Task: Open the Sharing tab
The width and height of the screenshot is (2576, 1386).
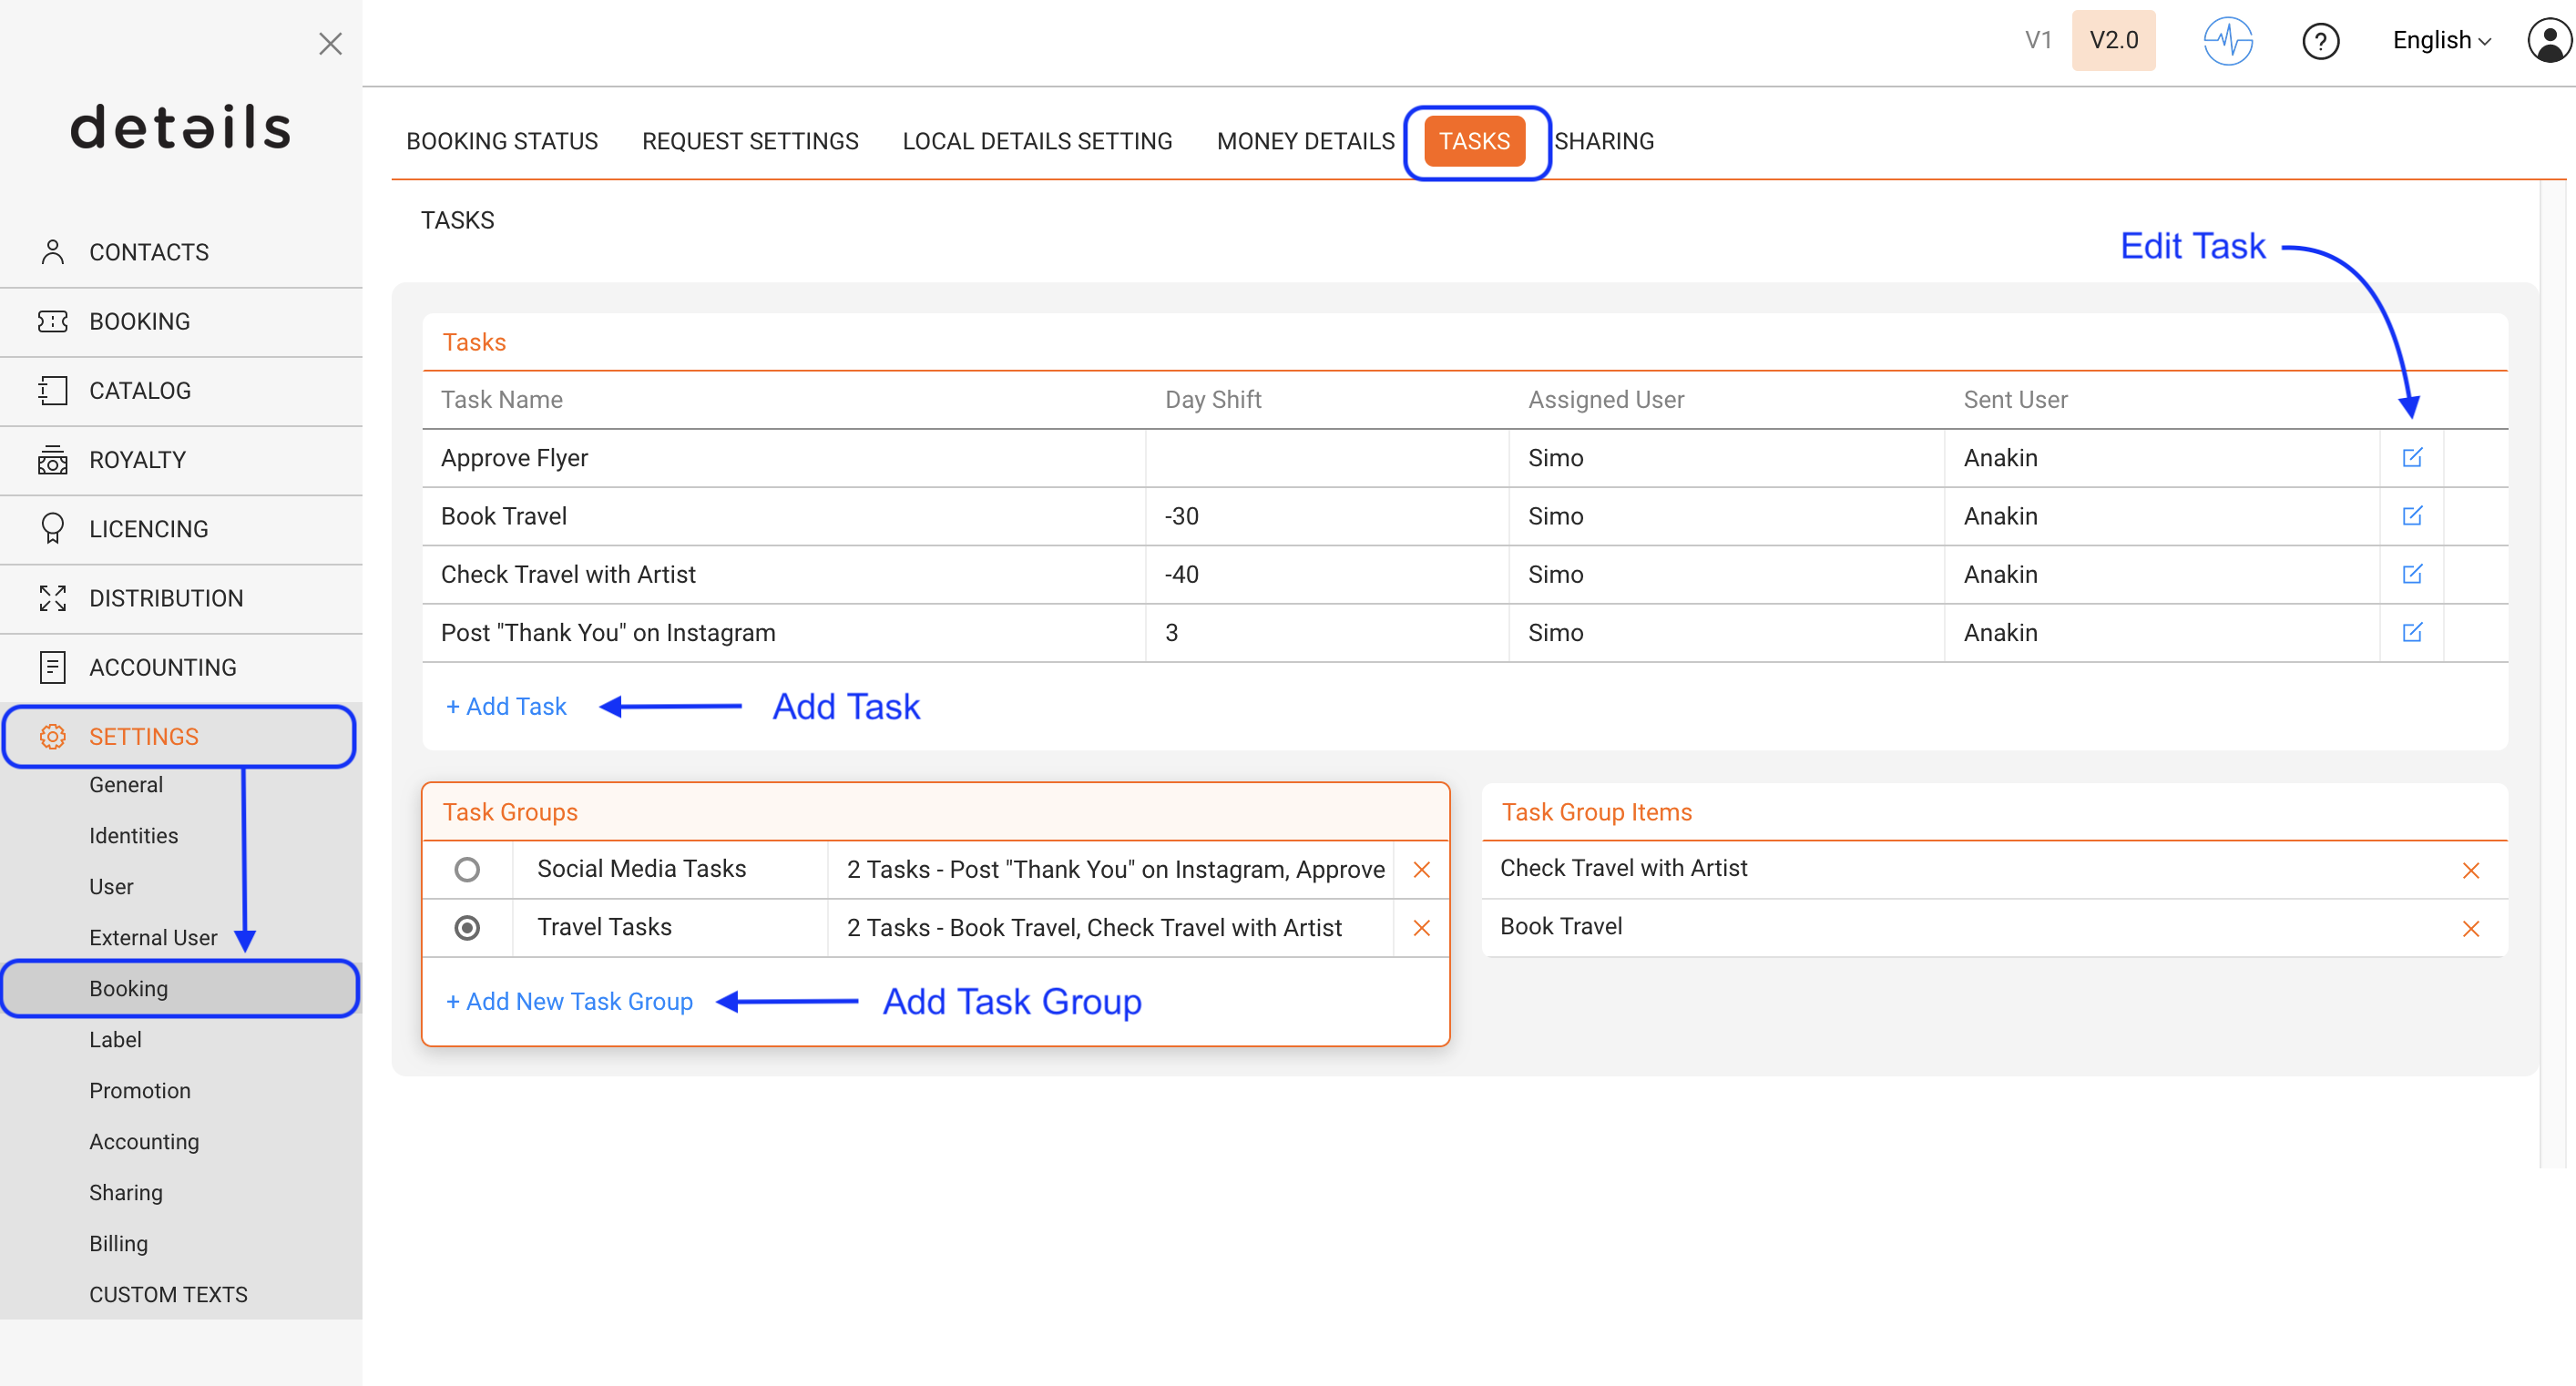Action: point(1604,141)
